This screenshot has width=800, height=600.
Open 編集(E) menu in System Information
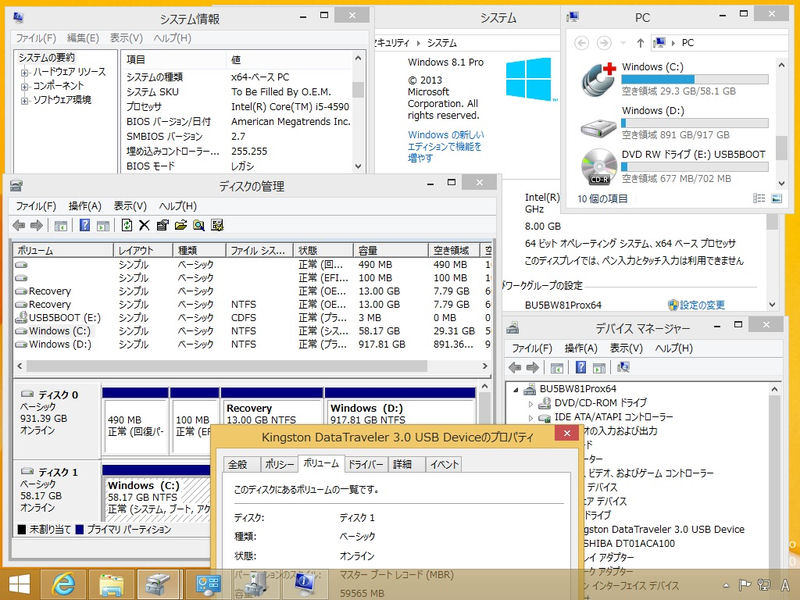point(83,38)
